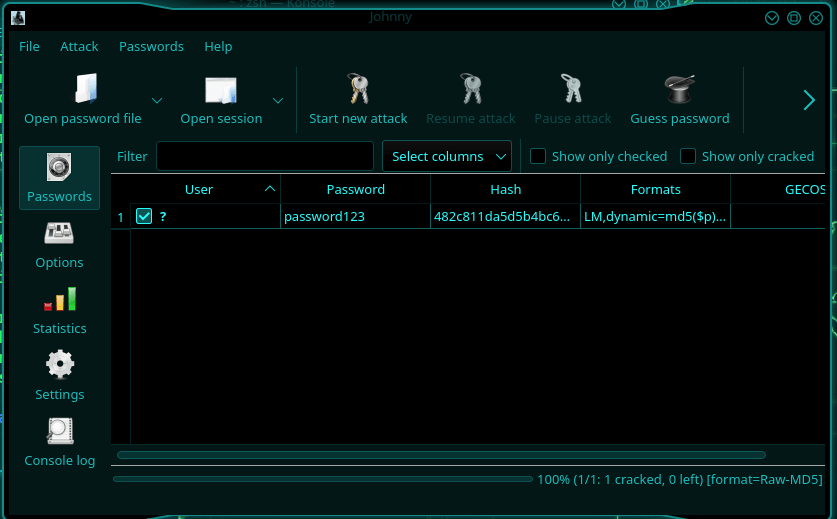Enable Show only cracked checkbox
This screenshot has width=837, height=519.
[x=688, y=156]
